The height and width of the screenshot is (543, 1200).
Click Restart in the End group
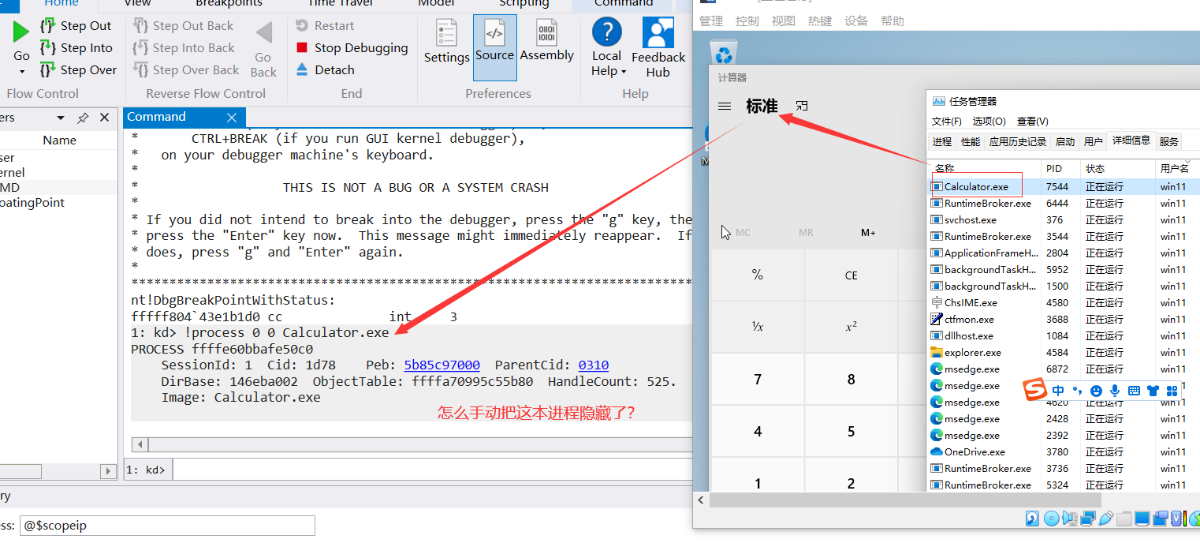[325, 26]
